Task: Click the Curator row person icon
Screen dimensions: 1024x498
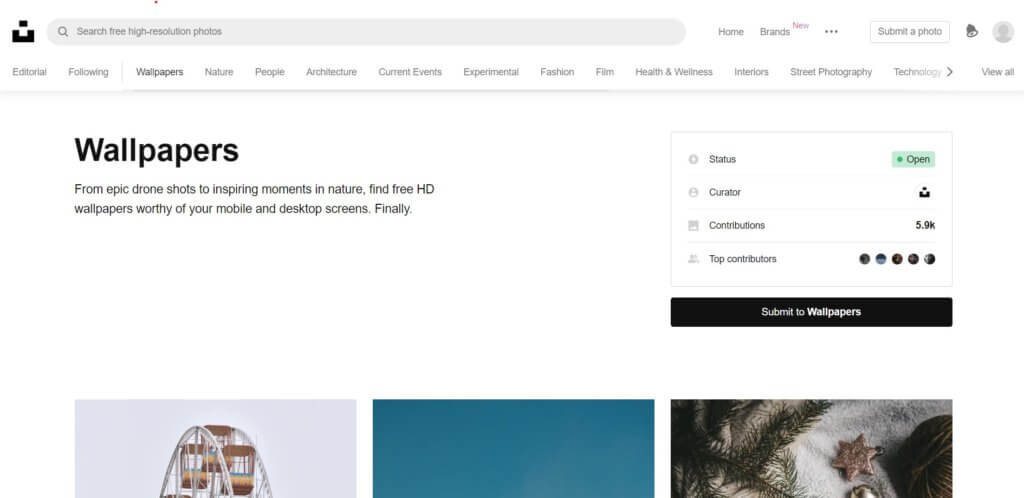Action: click(x=694, y=193)
